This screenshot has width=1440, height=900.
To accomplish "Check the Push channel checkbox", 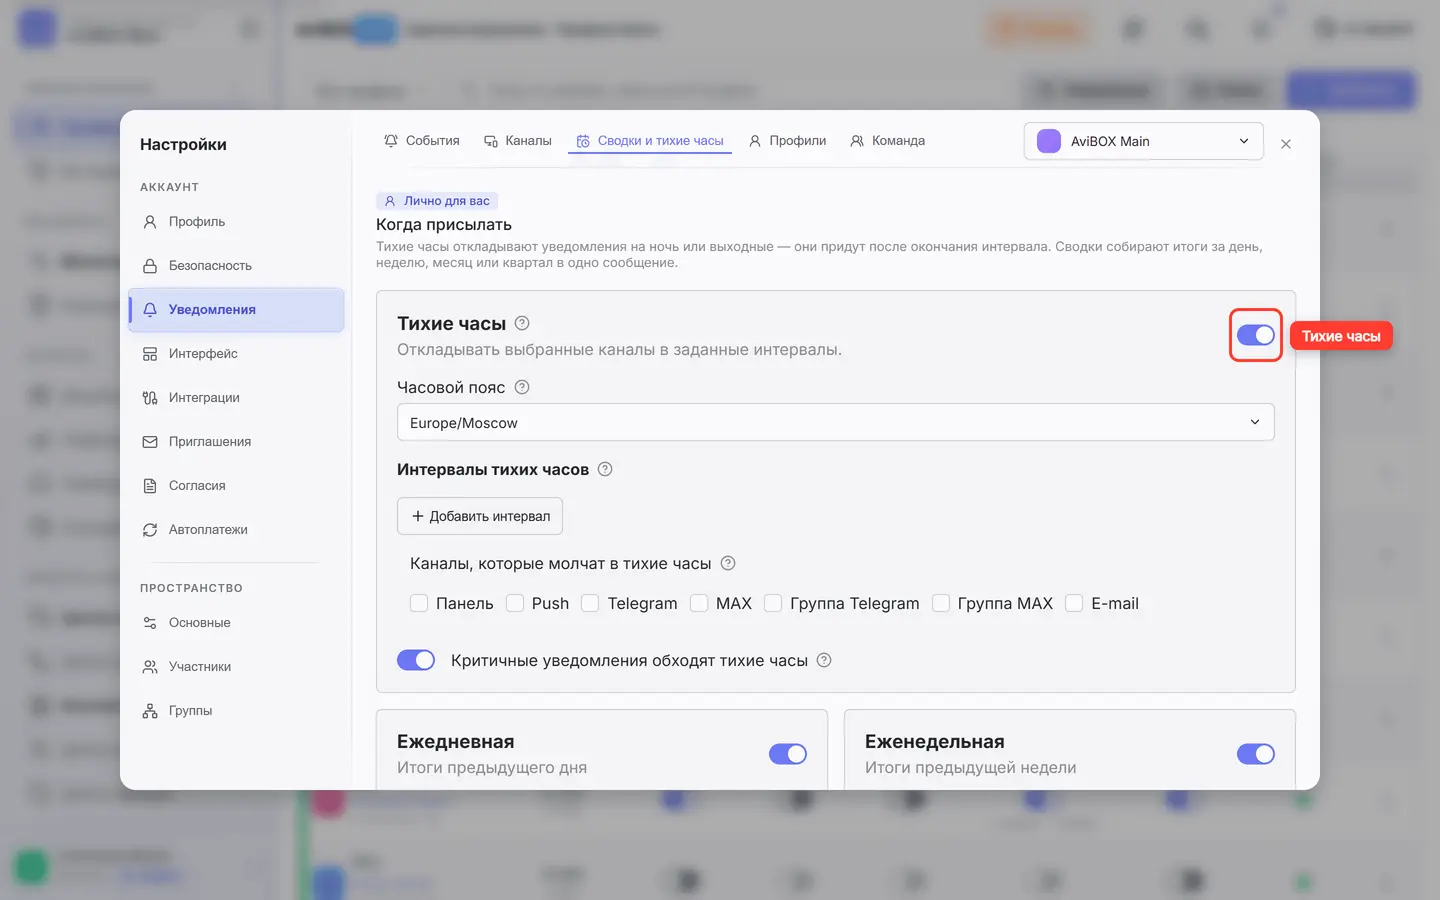I will point(515,603).
